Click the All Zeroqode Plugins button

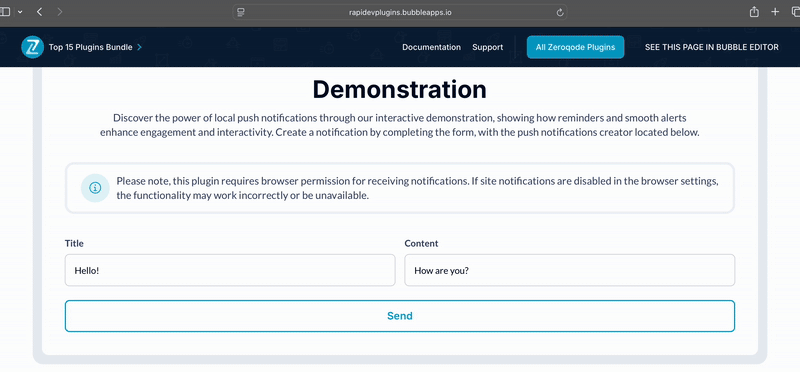[x=576, y=47]
